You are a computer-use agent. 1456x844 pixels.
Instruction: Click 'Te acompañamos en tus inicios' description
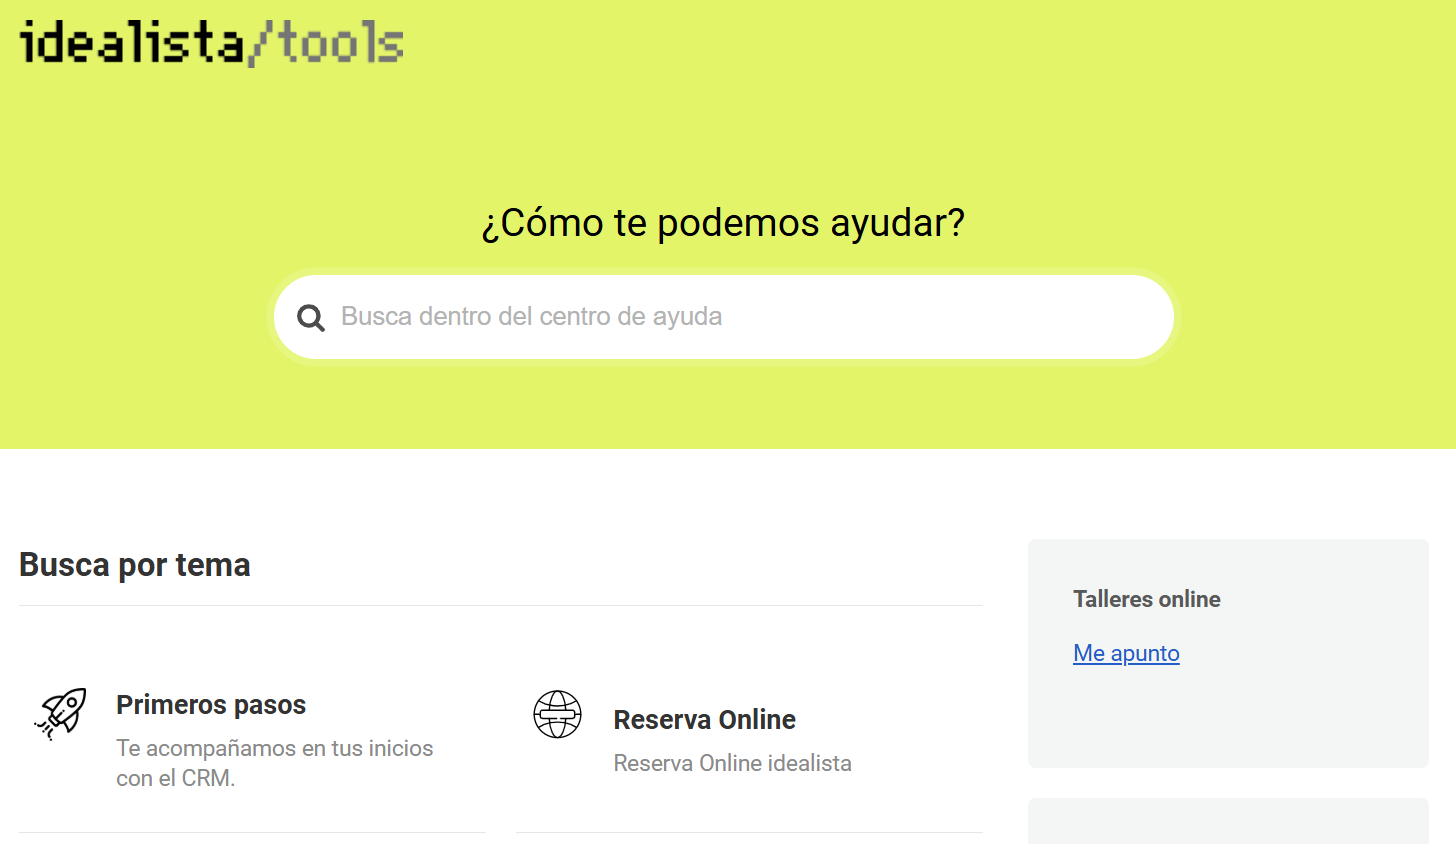(x=275, y=763)
